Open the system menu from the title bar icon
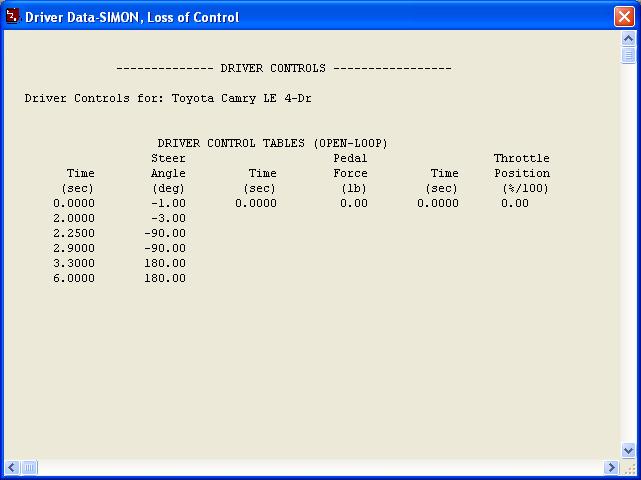Screen dimensions: 641x480 [x=13, y=16]
